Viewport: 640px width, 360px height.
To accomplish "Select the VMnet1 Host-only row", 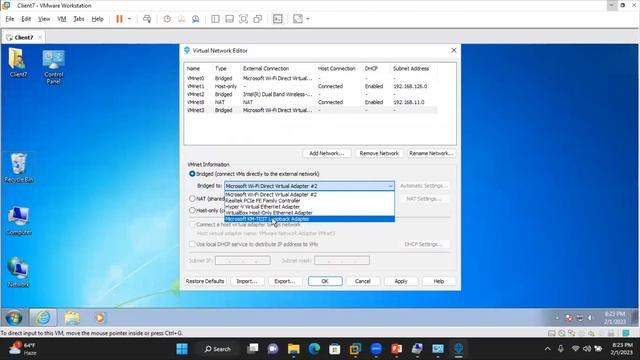I will pyautogui.click(x=311, y=86).
